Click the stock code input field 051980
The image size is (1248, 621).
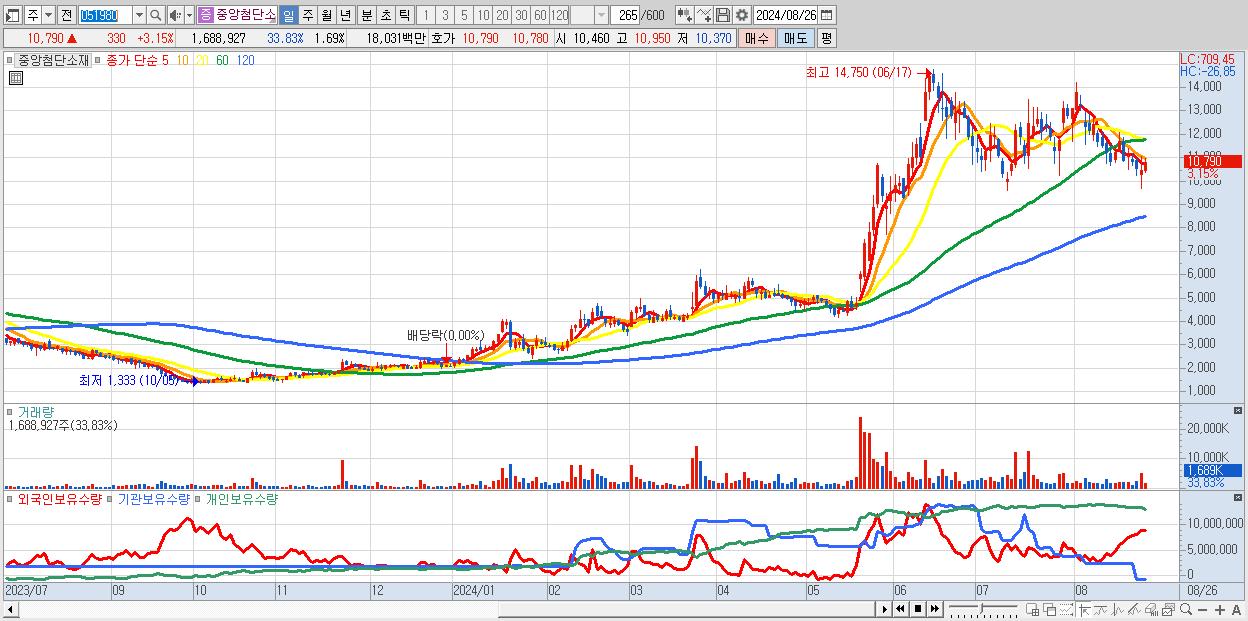(104, 15)
